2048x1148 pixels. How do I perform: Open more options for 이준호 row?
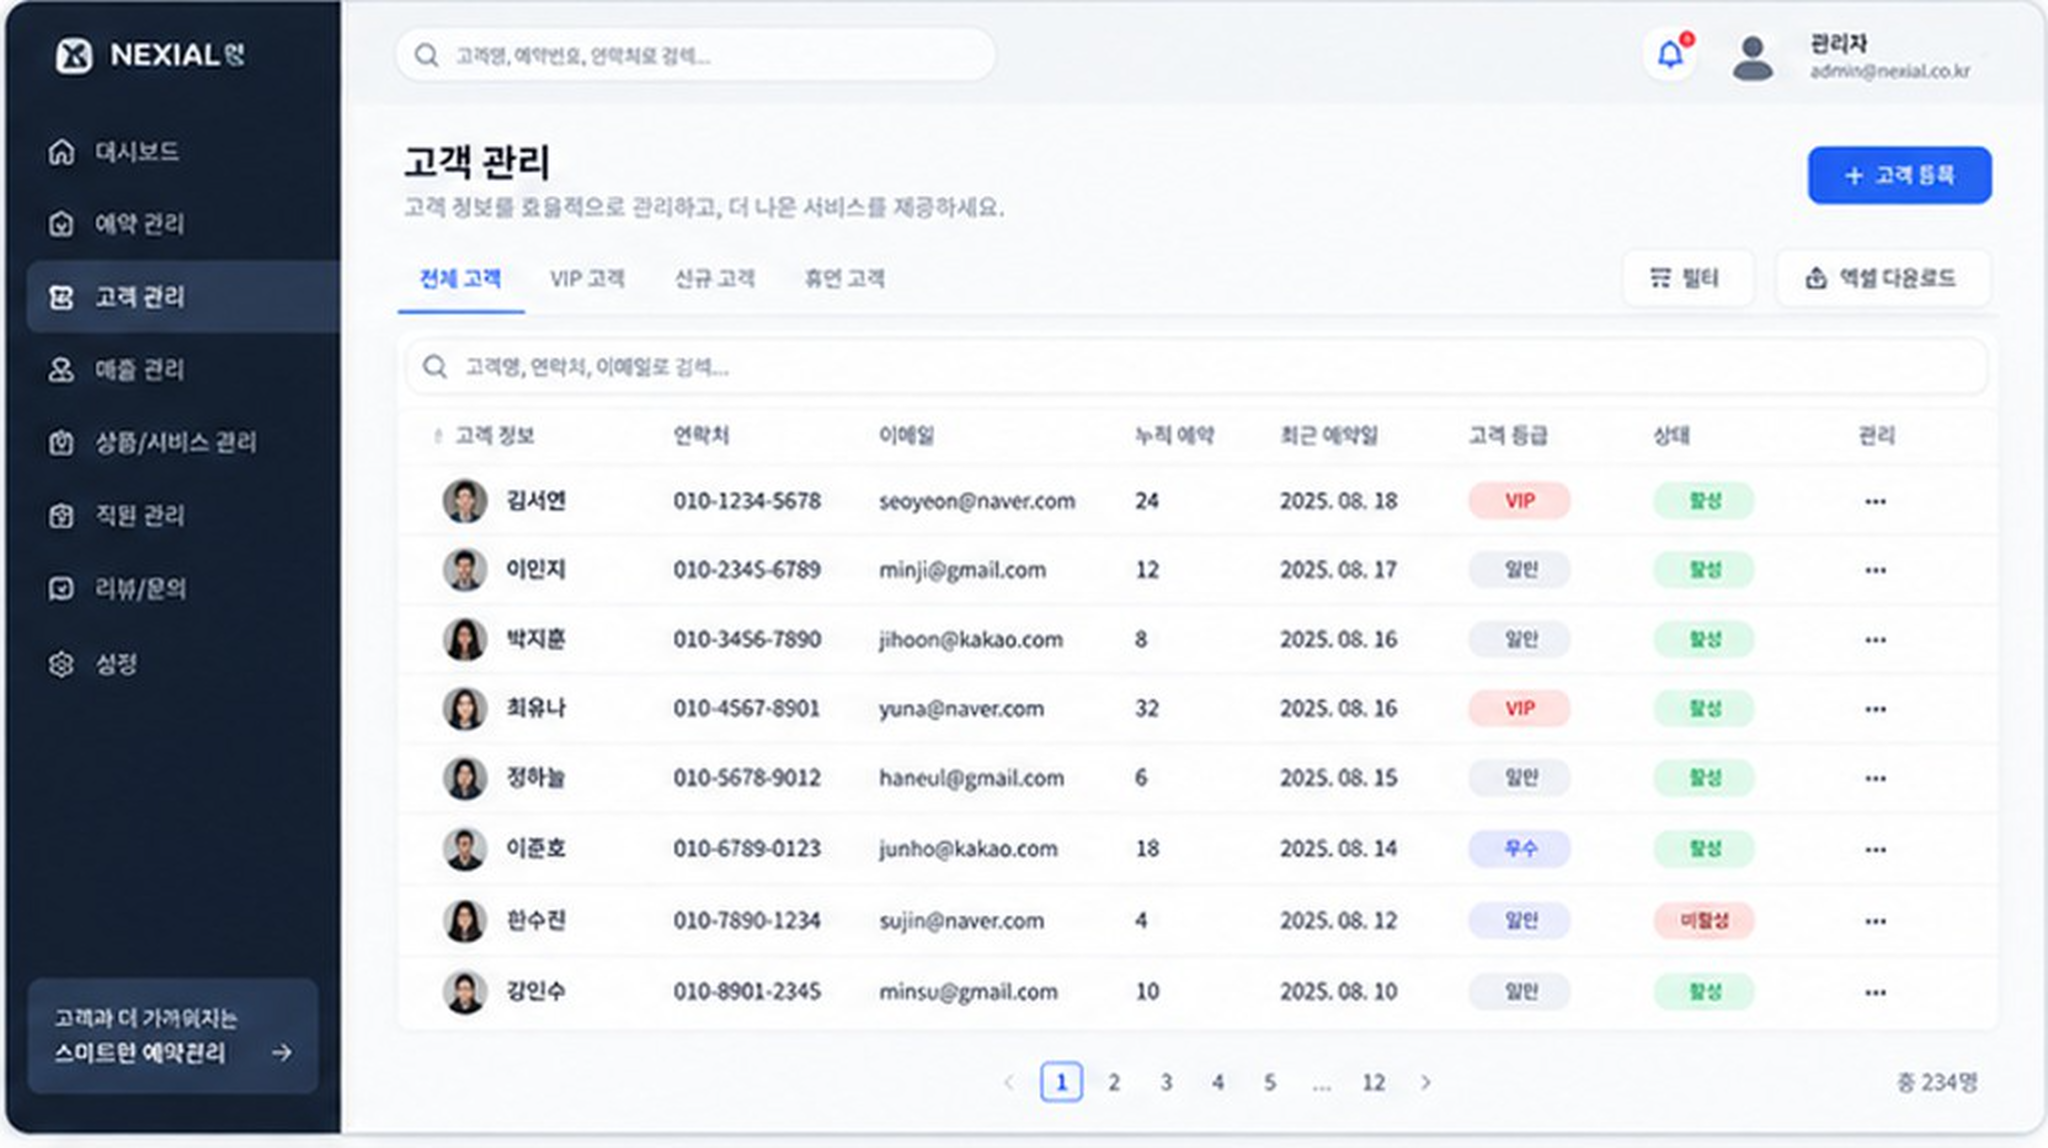[x=1875, y=849]
